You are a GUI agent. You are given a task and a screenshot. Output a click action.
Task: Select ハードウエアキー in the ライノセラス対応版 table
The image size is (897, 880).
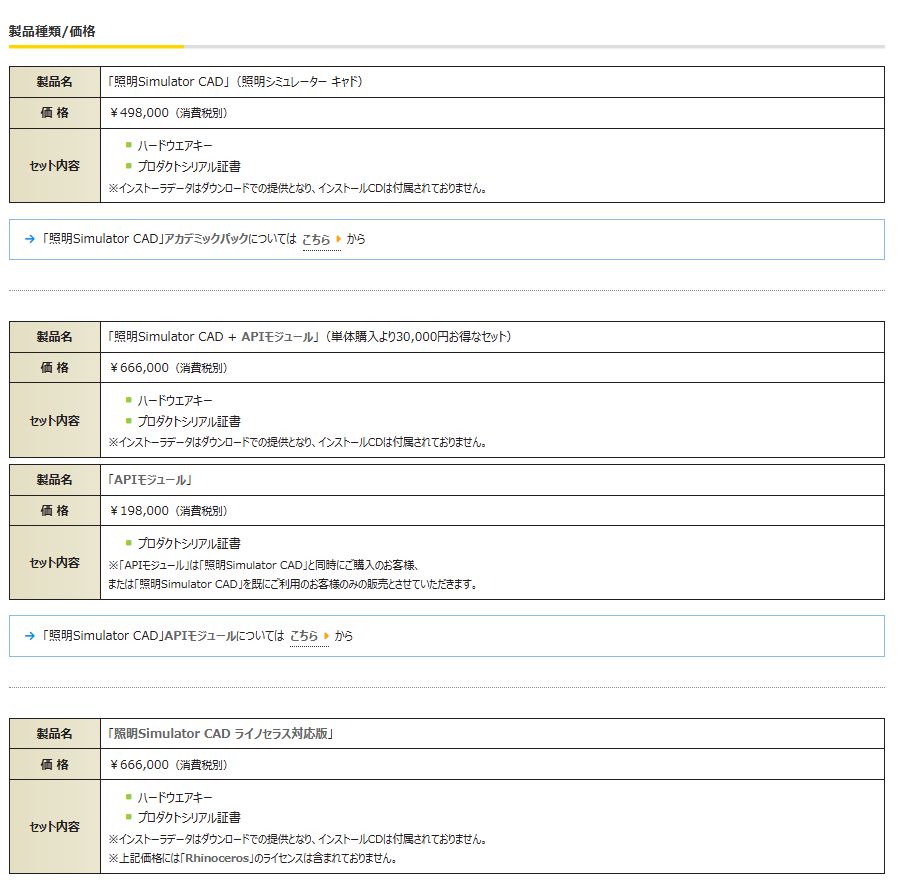(174, 798)
